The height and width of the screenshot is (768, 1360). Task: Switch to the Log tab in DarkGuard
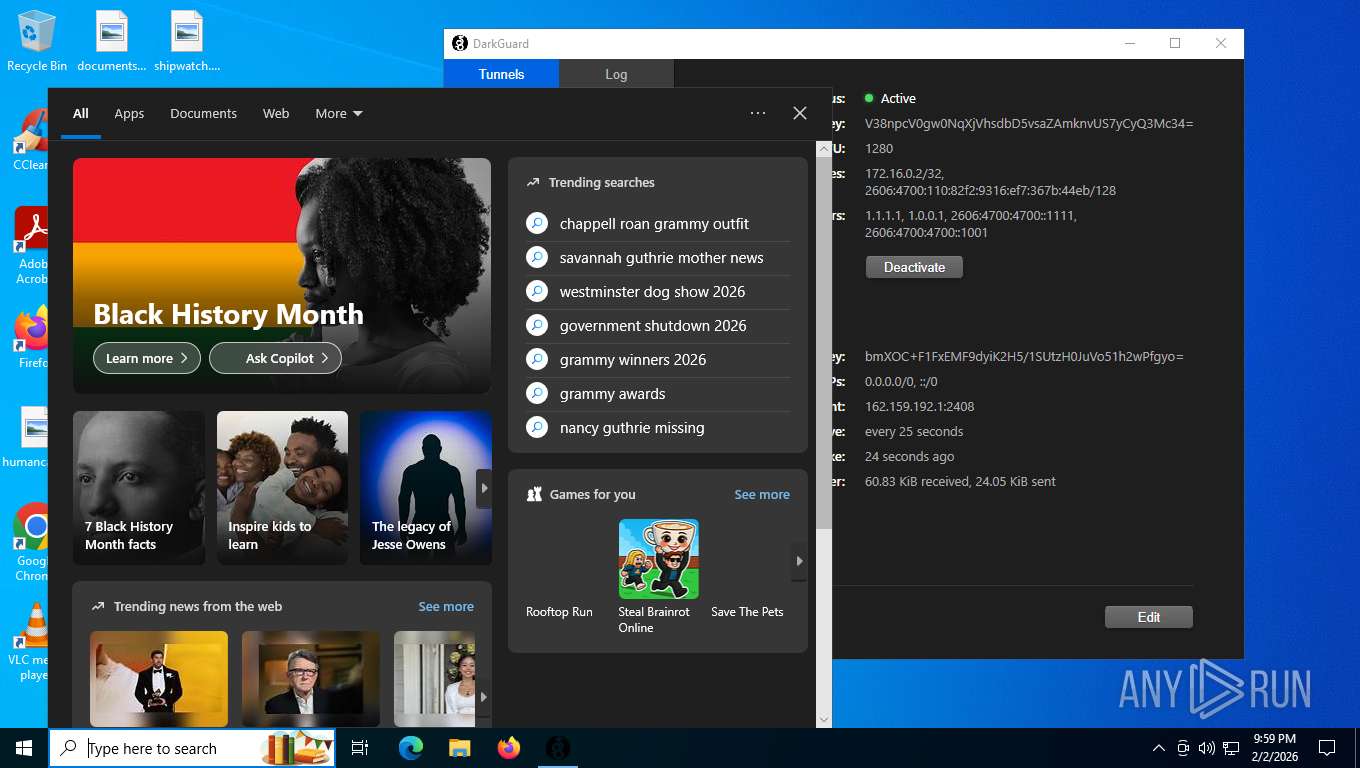pyautogui.click(x=616, y=74)
